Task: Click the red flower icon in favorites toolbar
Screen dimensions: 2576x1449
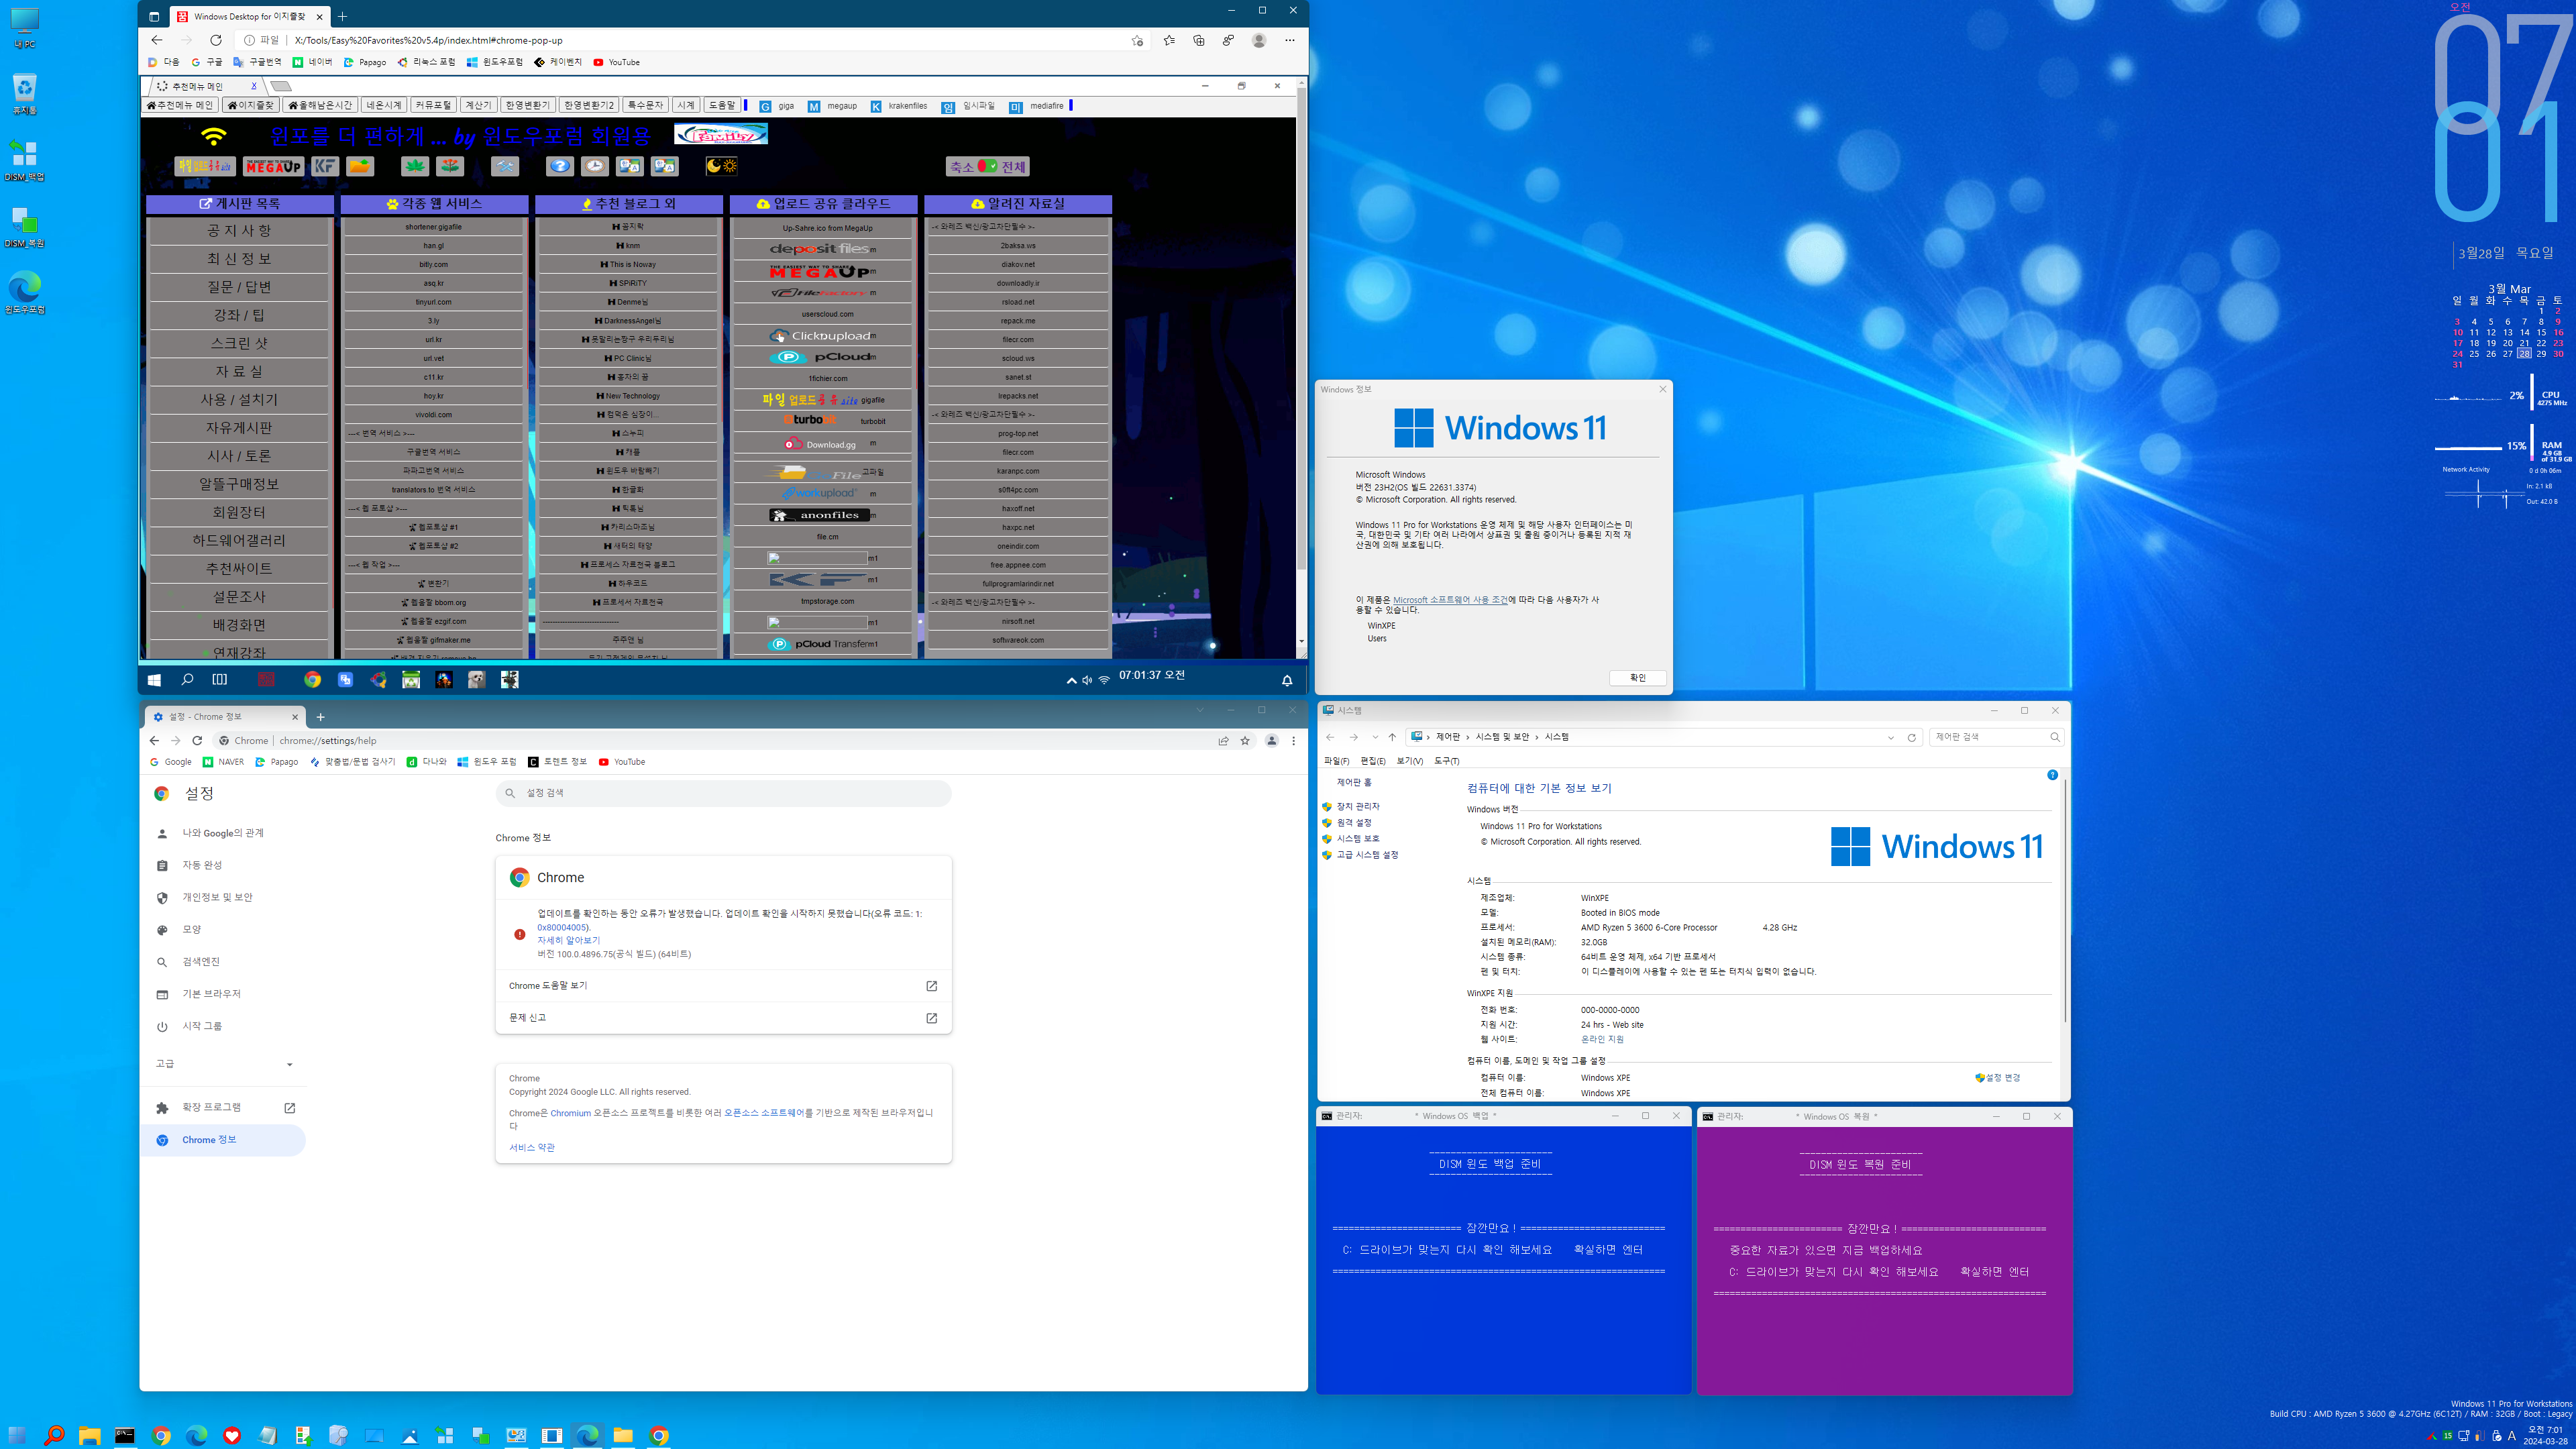Action: 451,166
